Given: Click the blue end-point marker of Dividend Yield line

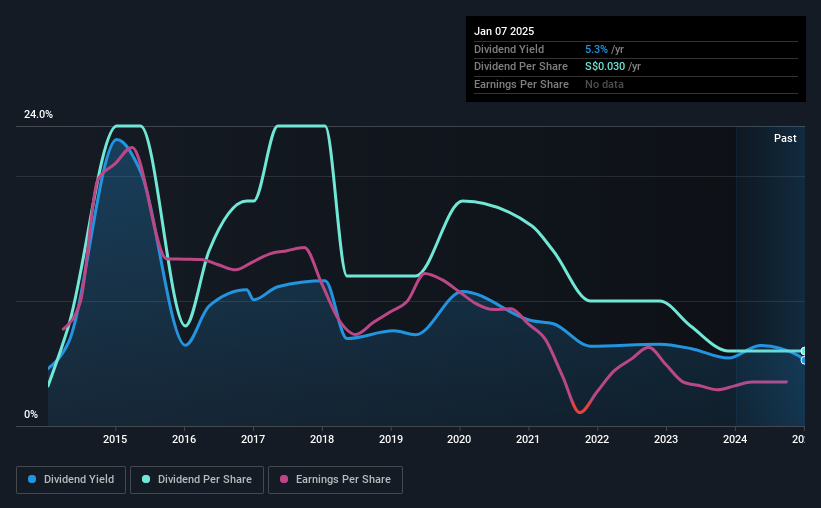Looking at the screenshot, I should (x=803, y=360).
